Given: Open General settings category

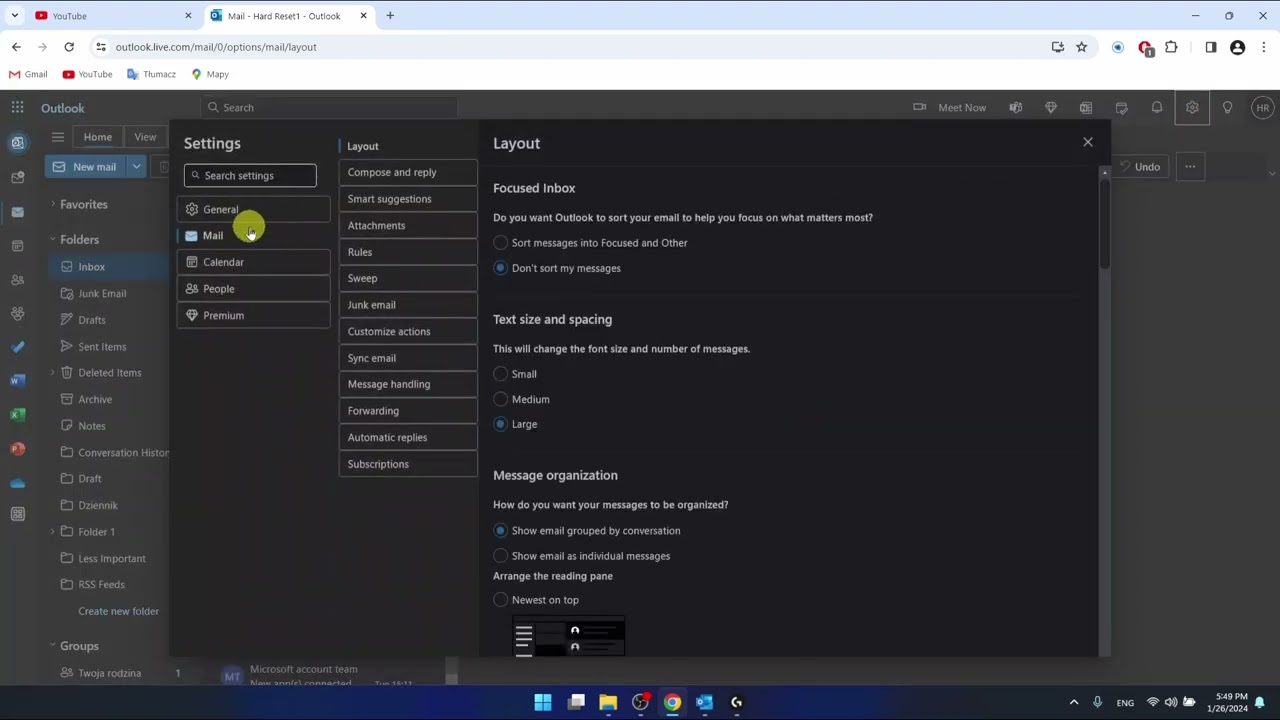Looking at the screenshot, I should 255,209.
